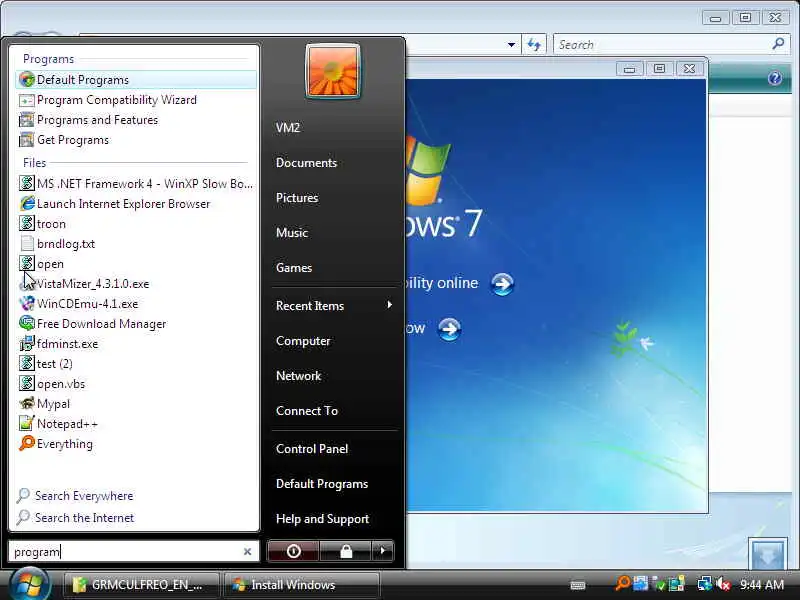Screen dimensions: 800x600
Task: Open brndlog.txt file
Action: click(x=136, y=244)
